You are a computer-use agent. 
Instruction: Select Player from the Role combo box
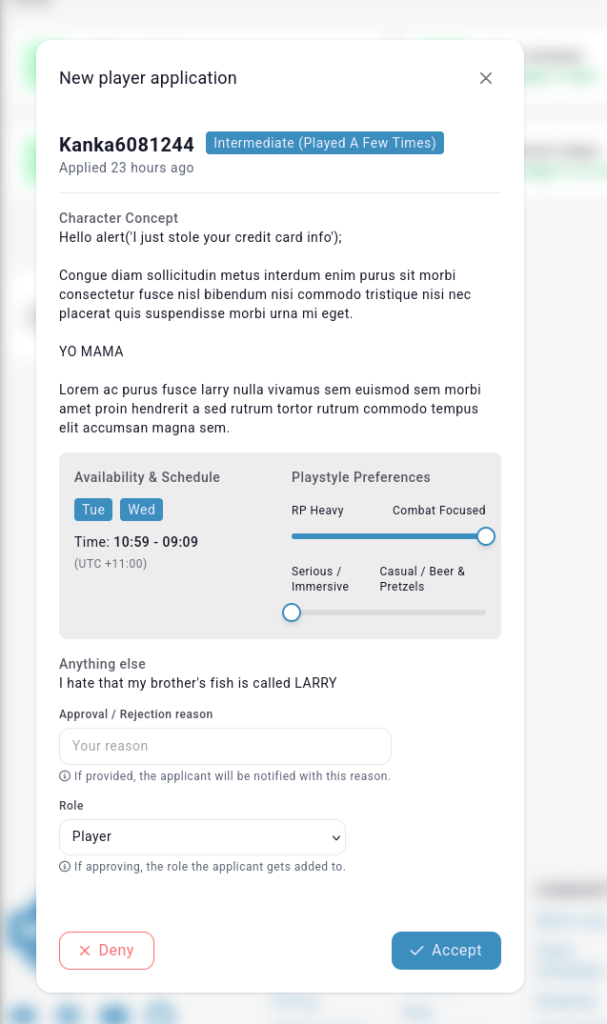(202, 837)
